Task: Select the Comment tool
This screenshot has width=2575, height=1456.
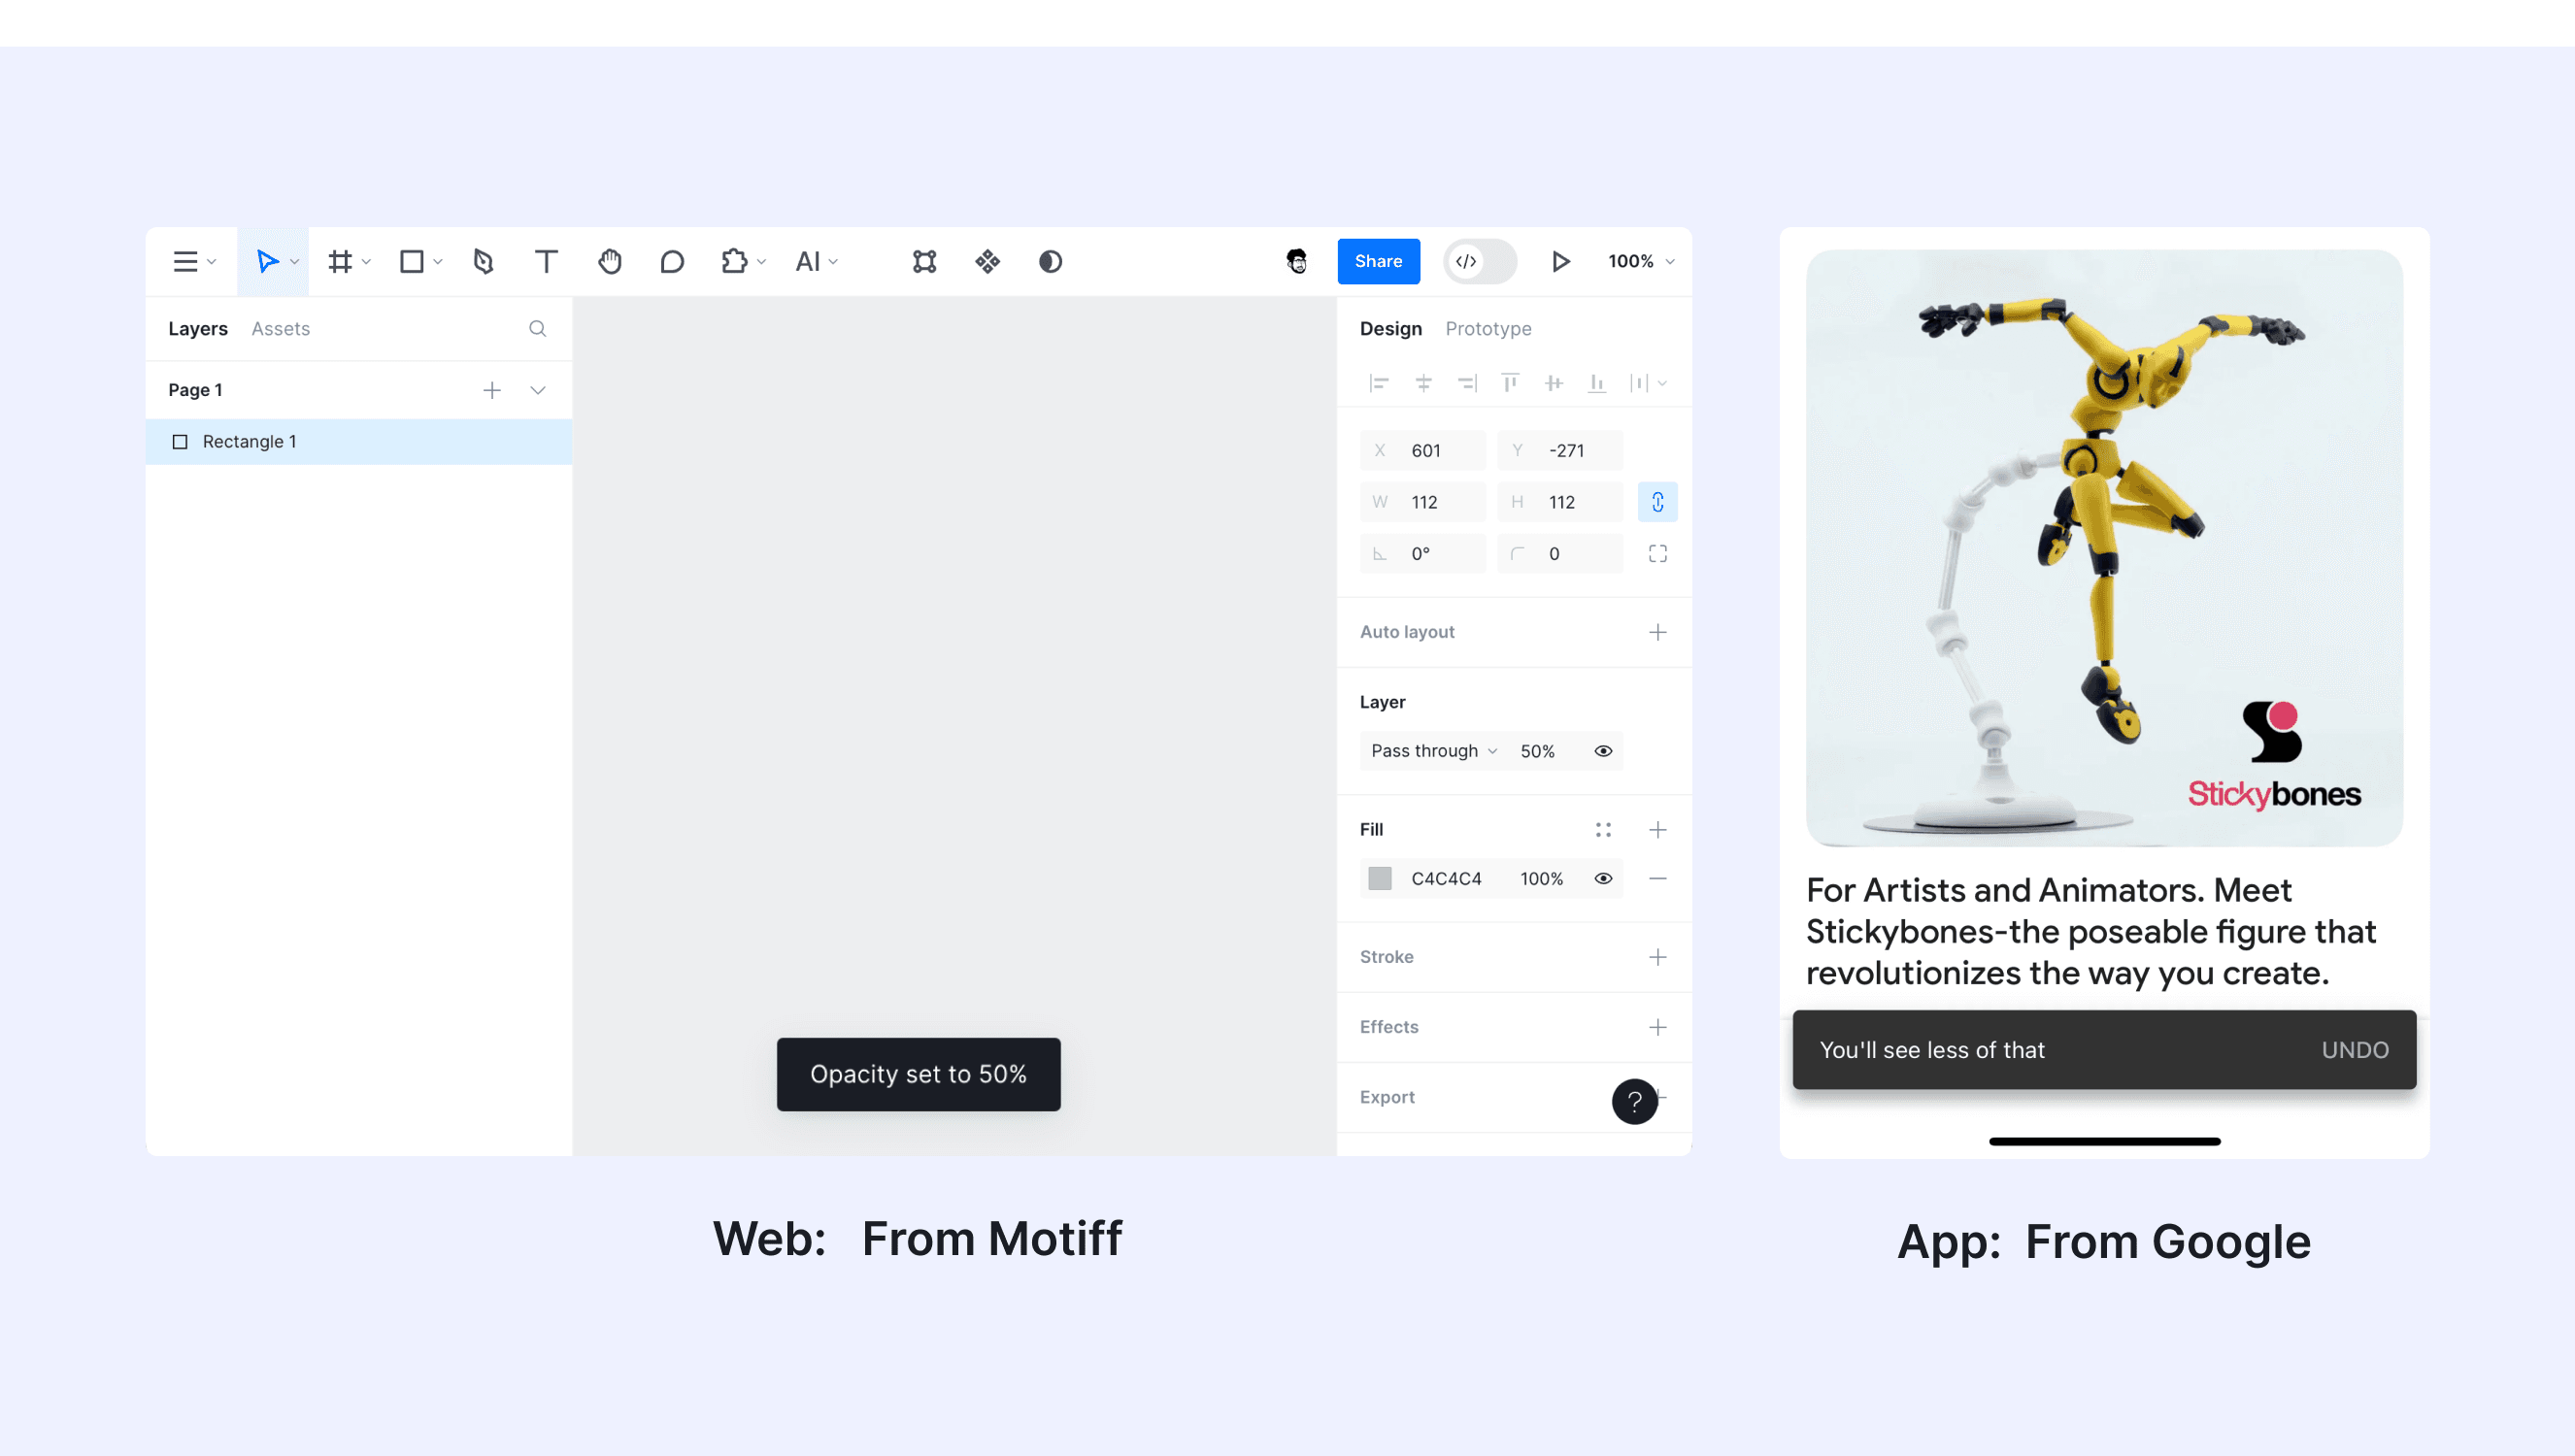Action: 672,262
